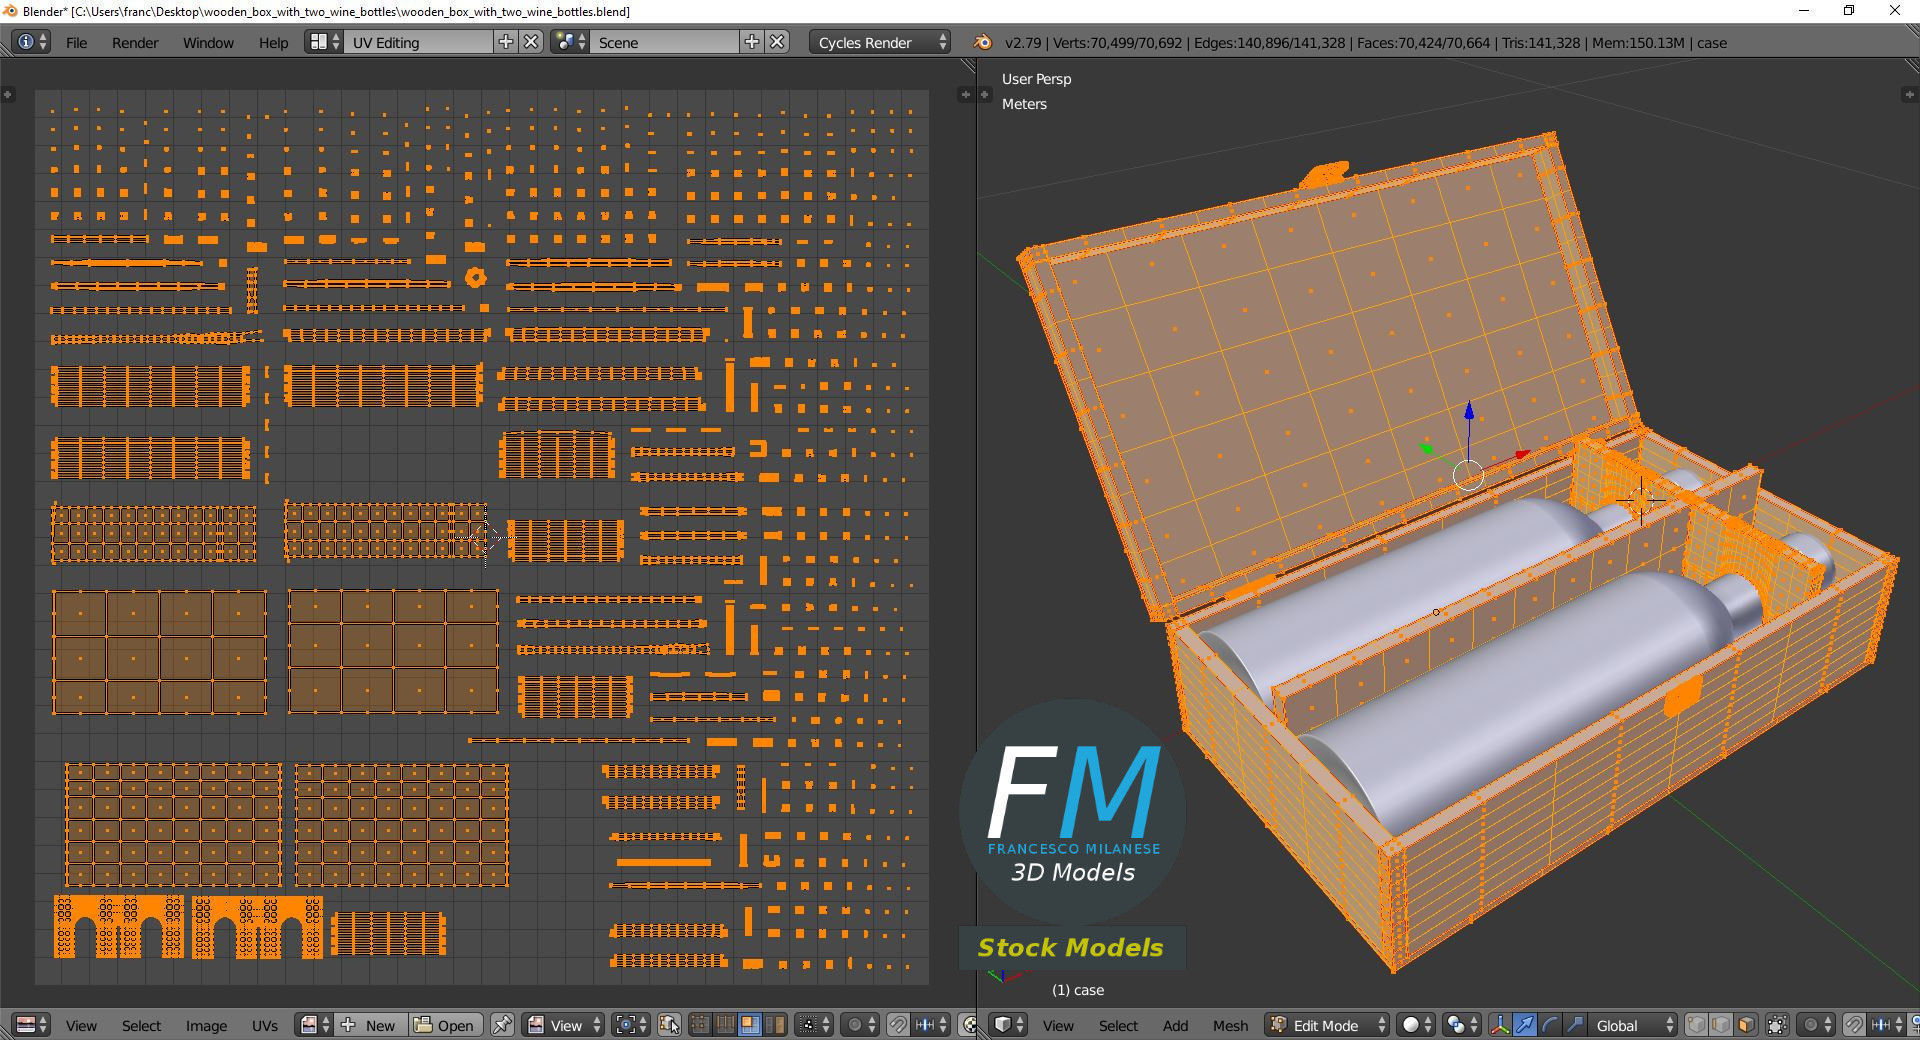Image resolution: width=1920 pixels, height=1040 pixels.
Task: Toggle snapping magnet in the UV editor
Action: coord(898,1025)
